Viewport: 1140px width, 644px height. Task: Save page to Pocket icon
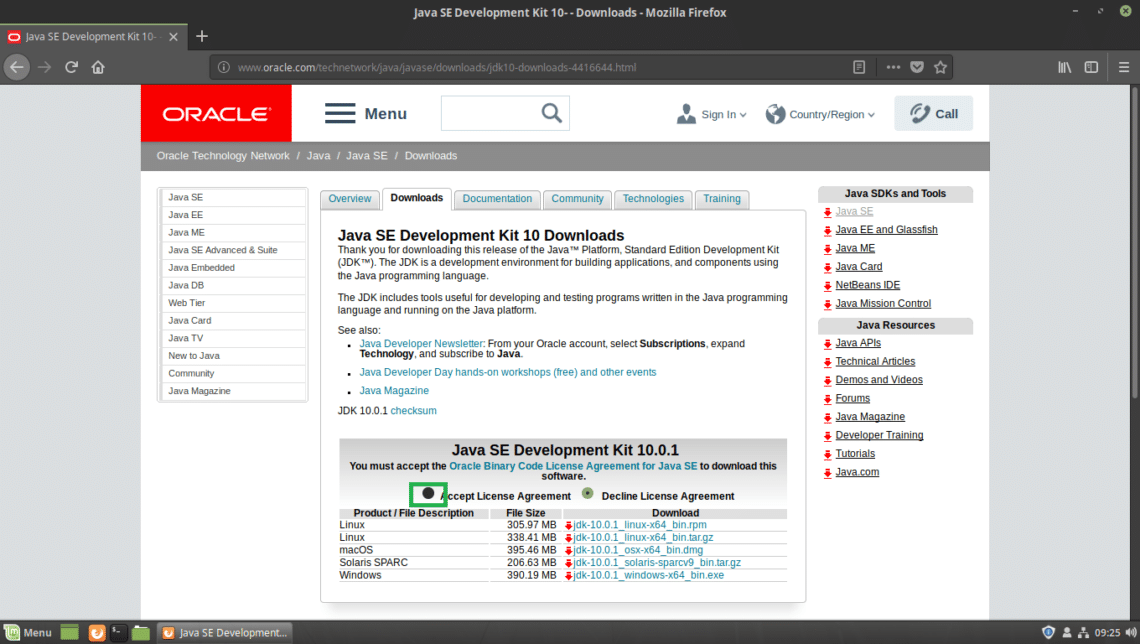pyautogui.click(x=918, y=68)
